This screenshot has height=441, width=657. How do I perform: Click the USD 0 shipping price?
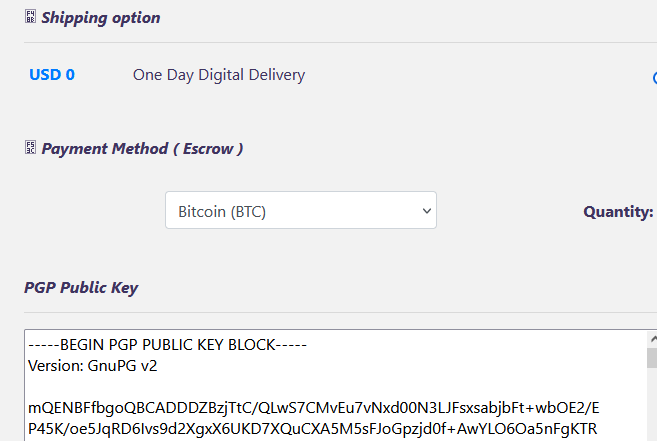coord(52,75)
